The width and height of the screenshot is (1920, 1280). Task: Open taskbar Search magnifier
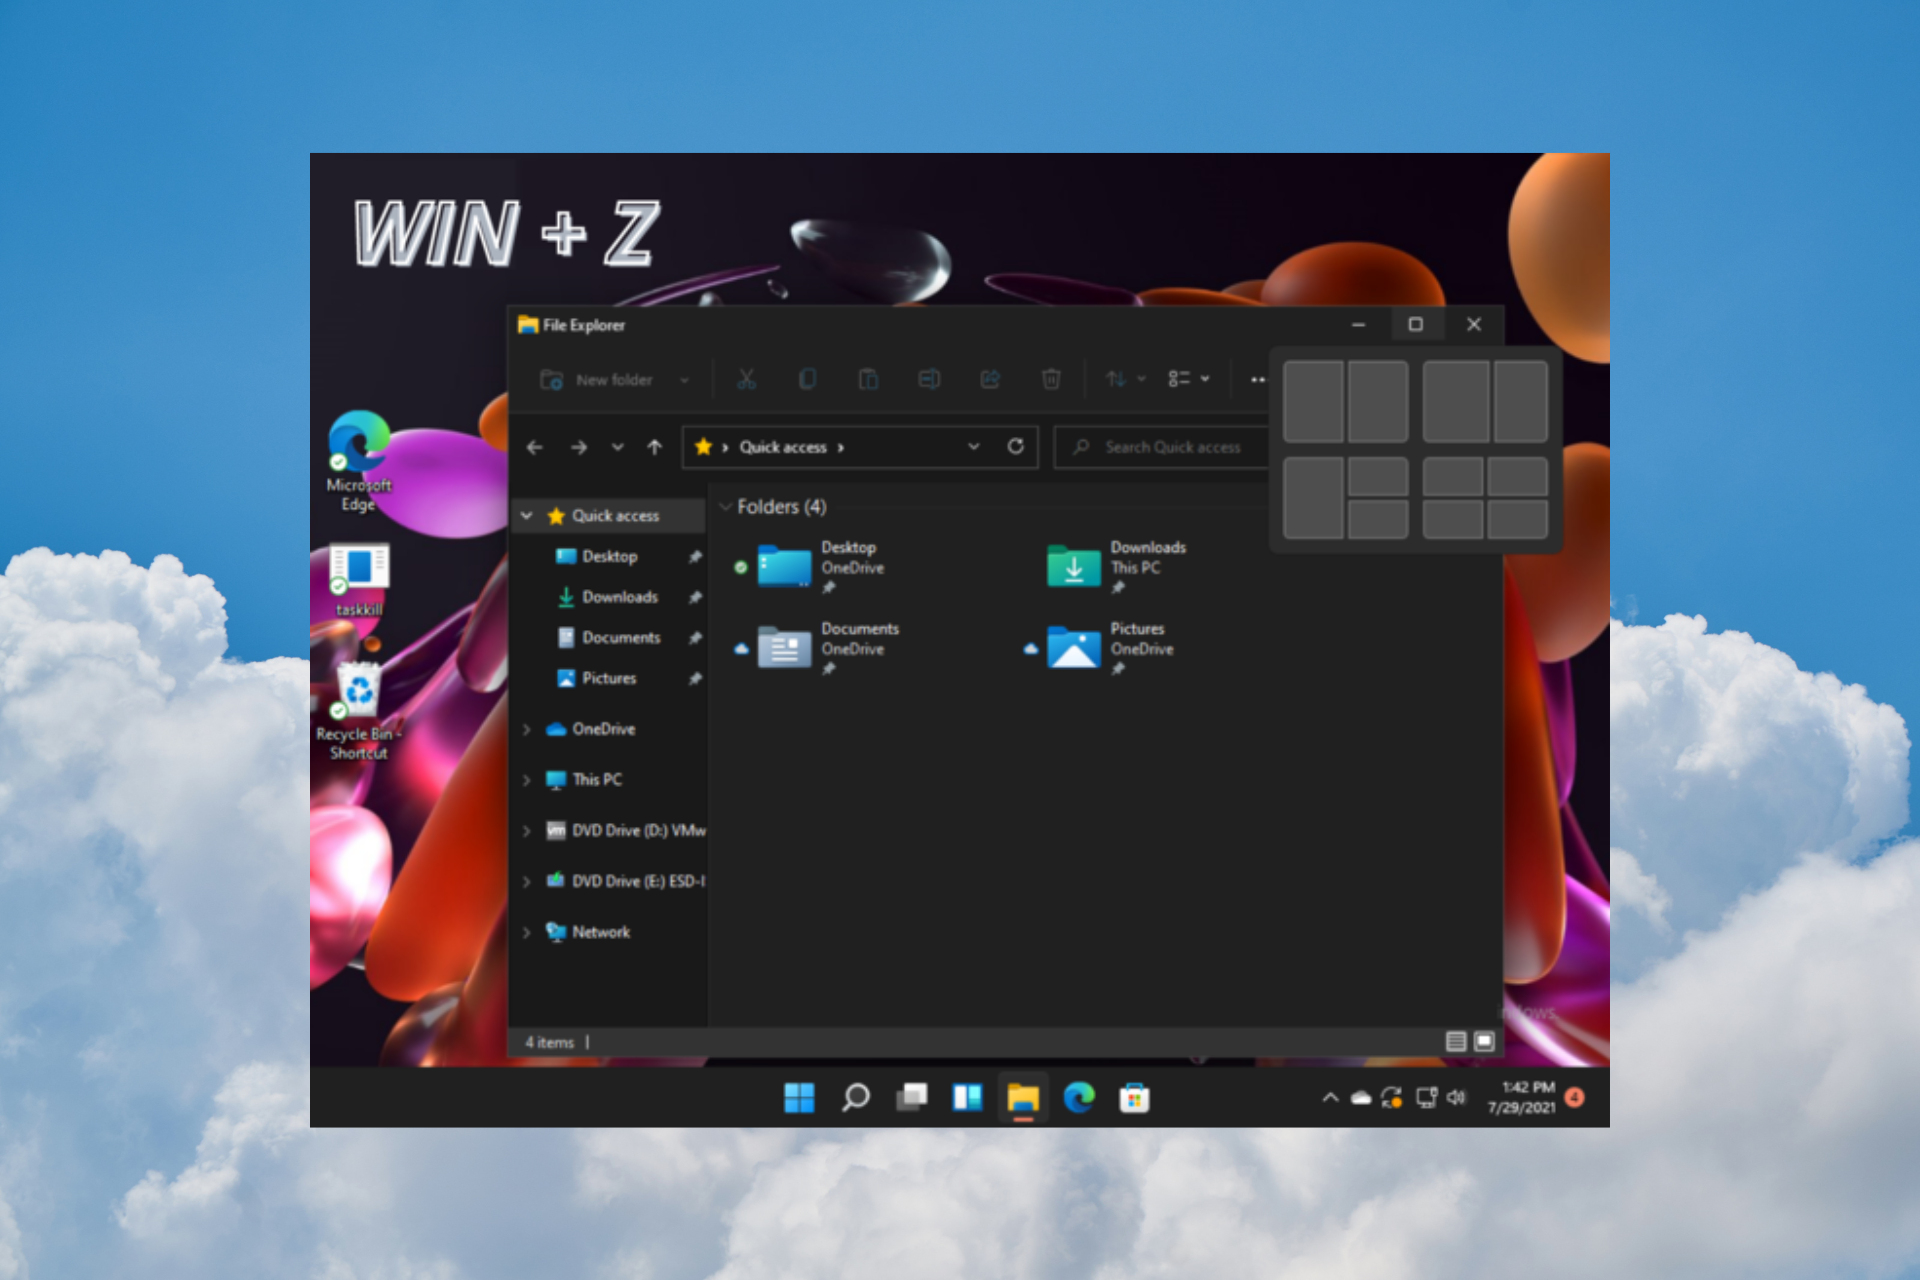tap(855, 1098)
